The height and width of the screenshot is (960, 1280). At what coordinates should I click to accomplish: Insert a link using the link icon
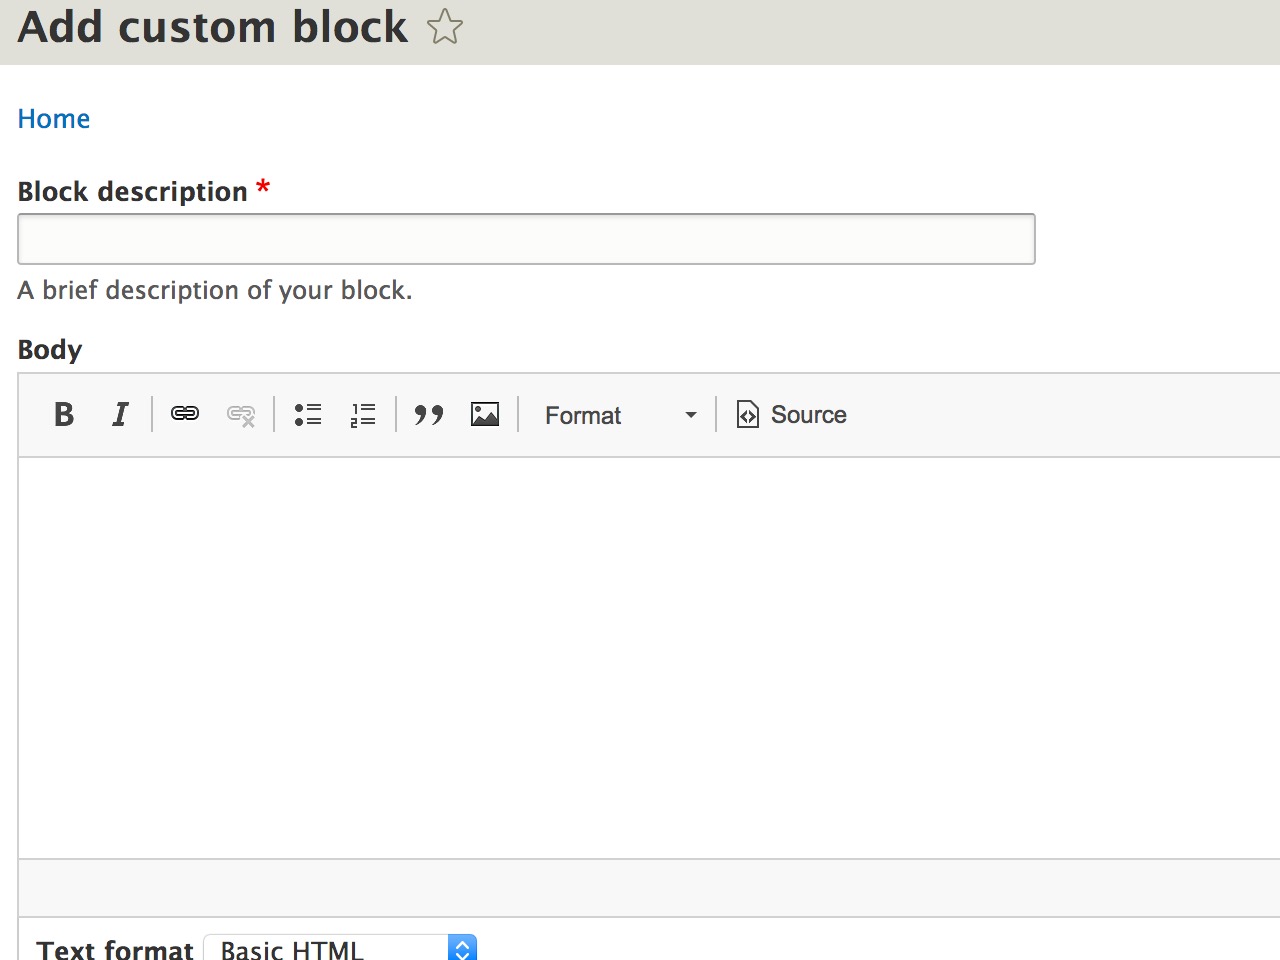click(x=184, y=414)
